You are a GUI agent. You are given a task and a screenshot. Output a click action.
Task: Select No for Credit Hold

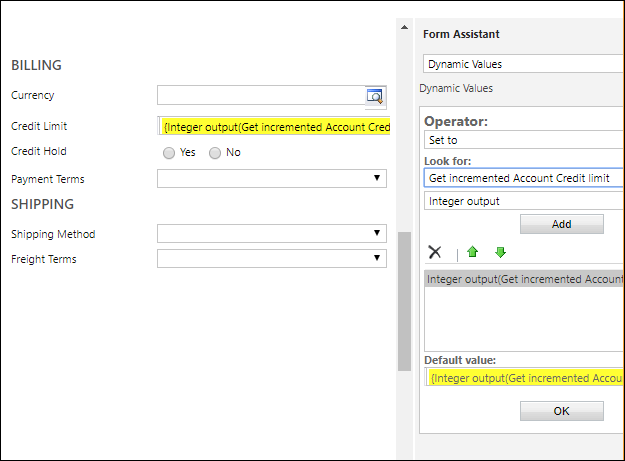pyautogui.click(x=215, y=153)
